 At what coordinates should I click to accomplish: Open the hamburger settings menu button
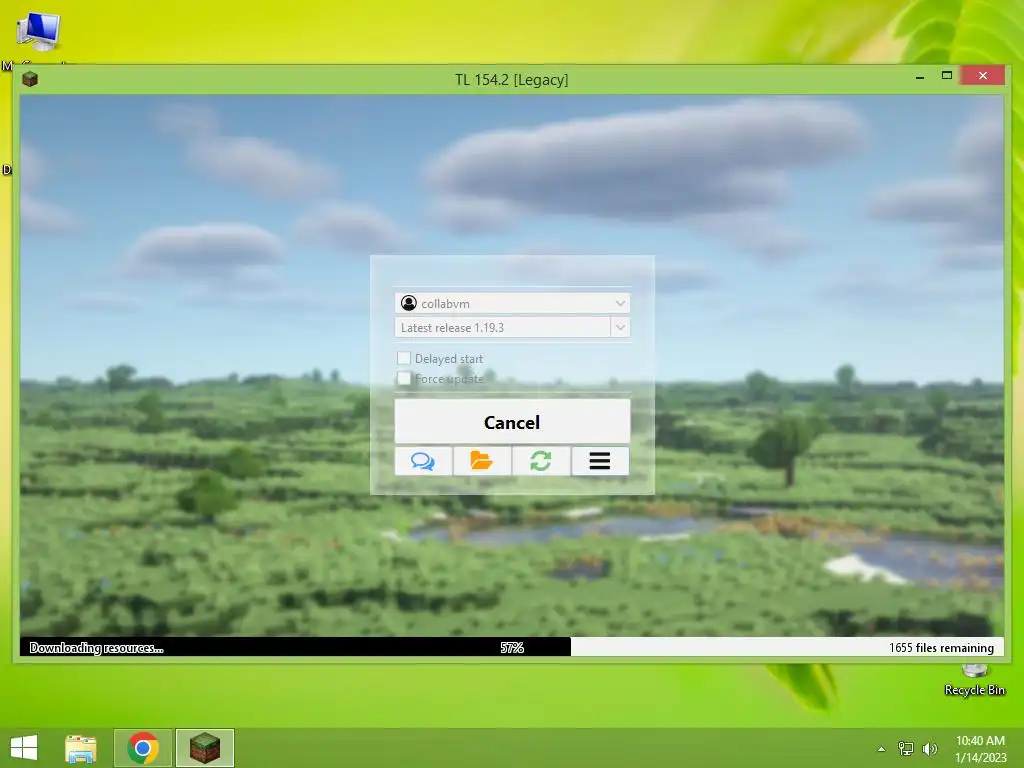click(600, 461)
